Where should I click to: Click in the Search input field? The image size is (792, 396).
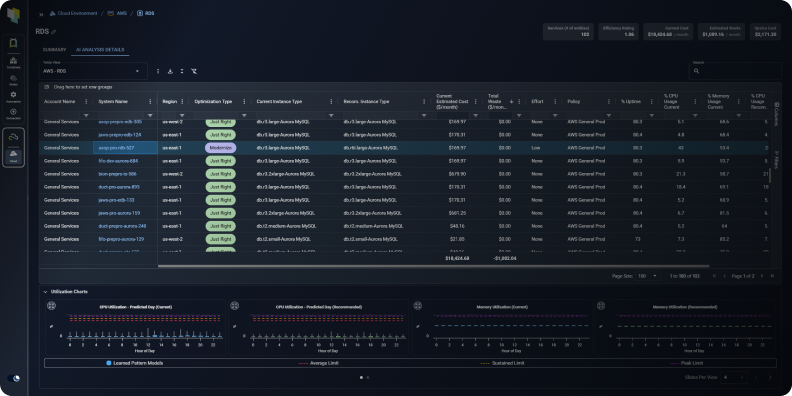735,71
